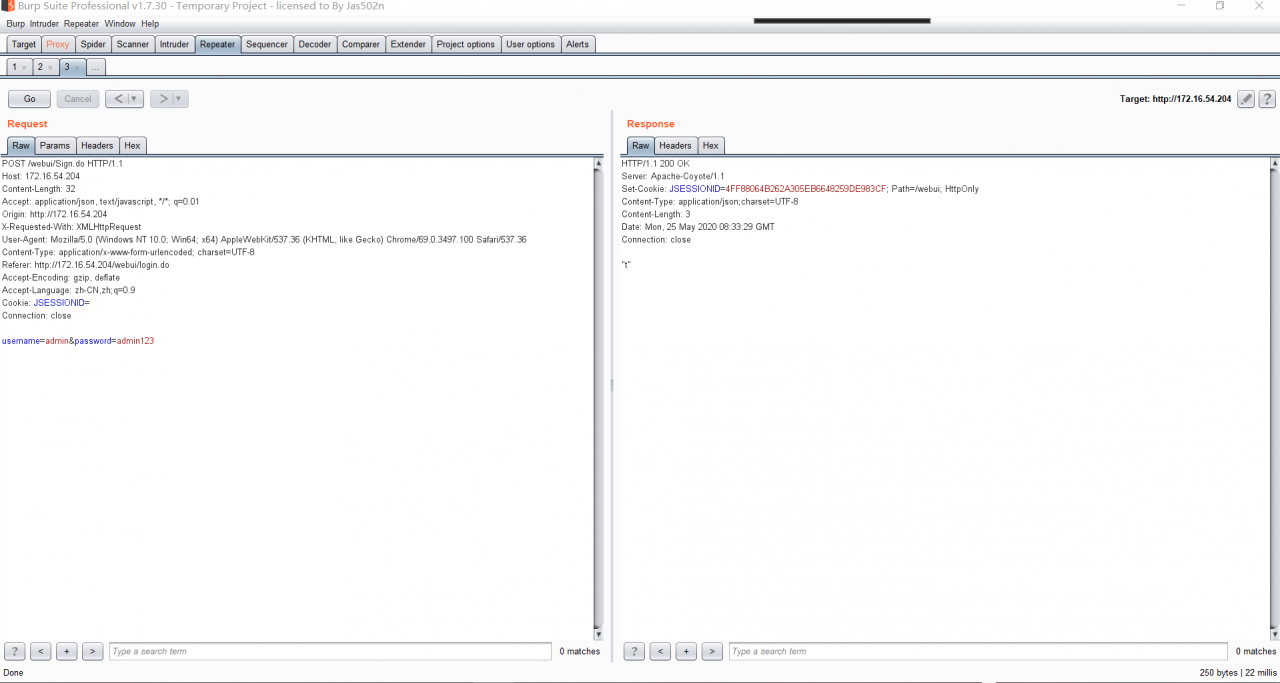
Task: Switch to the Comparer tab
Action: pos(361,44)
